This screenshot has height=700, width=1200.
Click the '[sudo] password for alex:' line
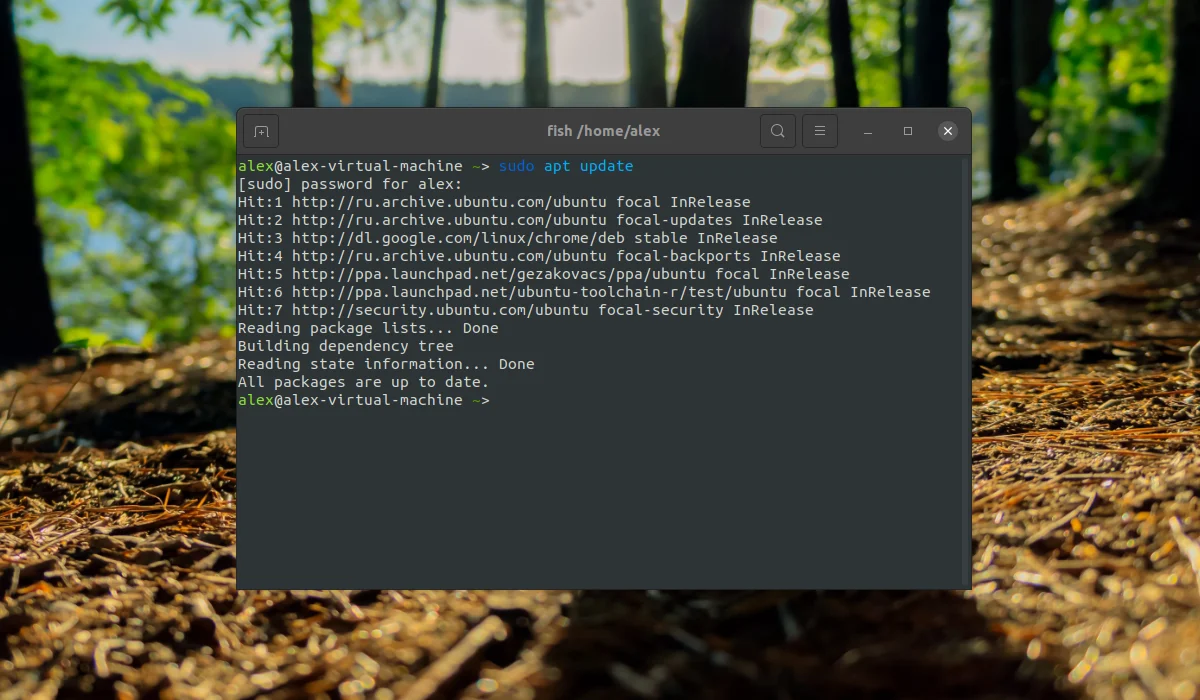[x=350, y=184]
